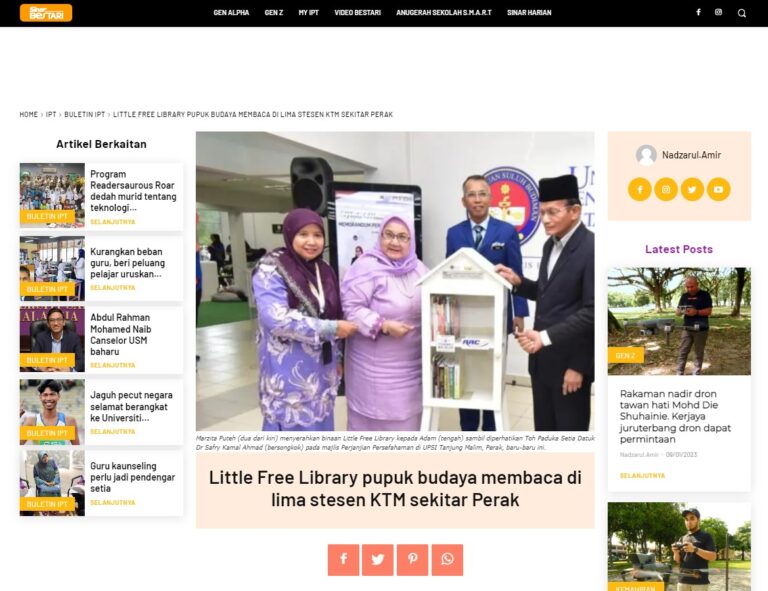768x591 pixels.
Task: Open the author's Twitter circle icon
Action: pyautogui.click(x=692, y=189)
